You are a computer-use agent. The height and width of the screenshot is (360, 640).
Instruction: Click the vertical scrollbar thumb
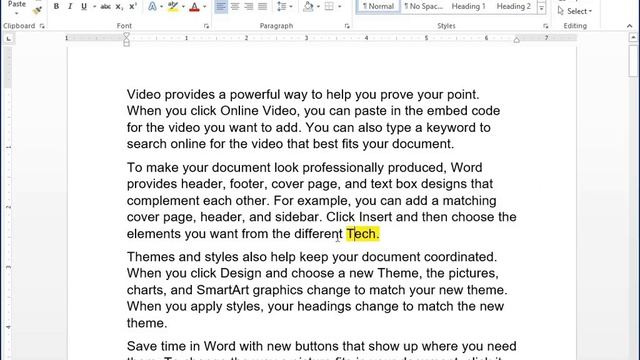point(633,60)
